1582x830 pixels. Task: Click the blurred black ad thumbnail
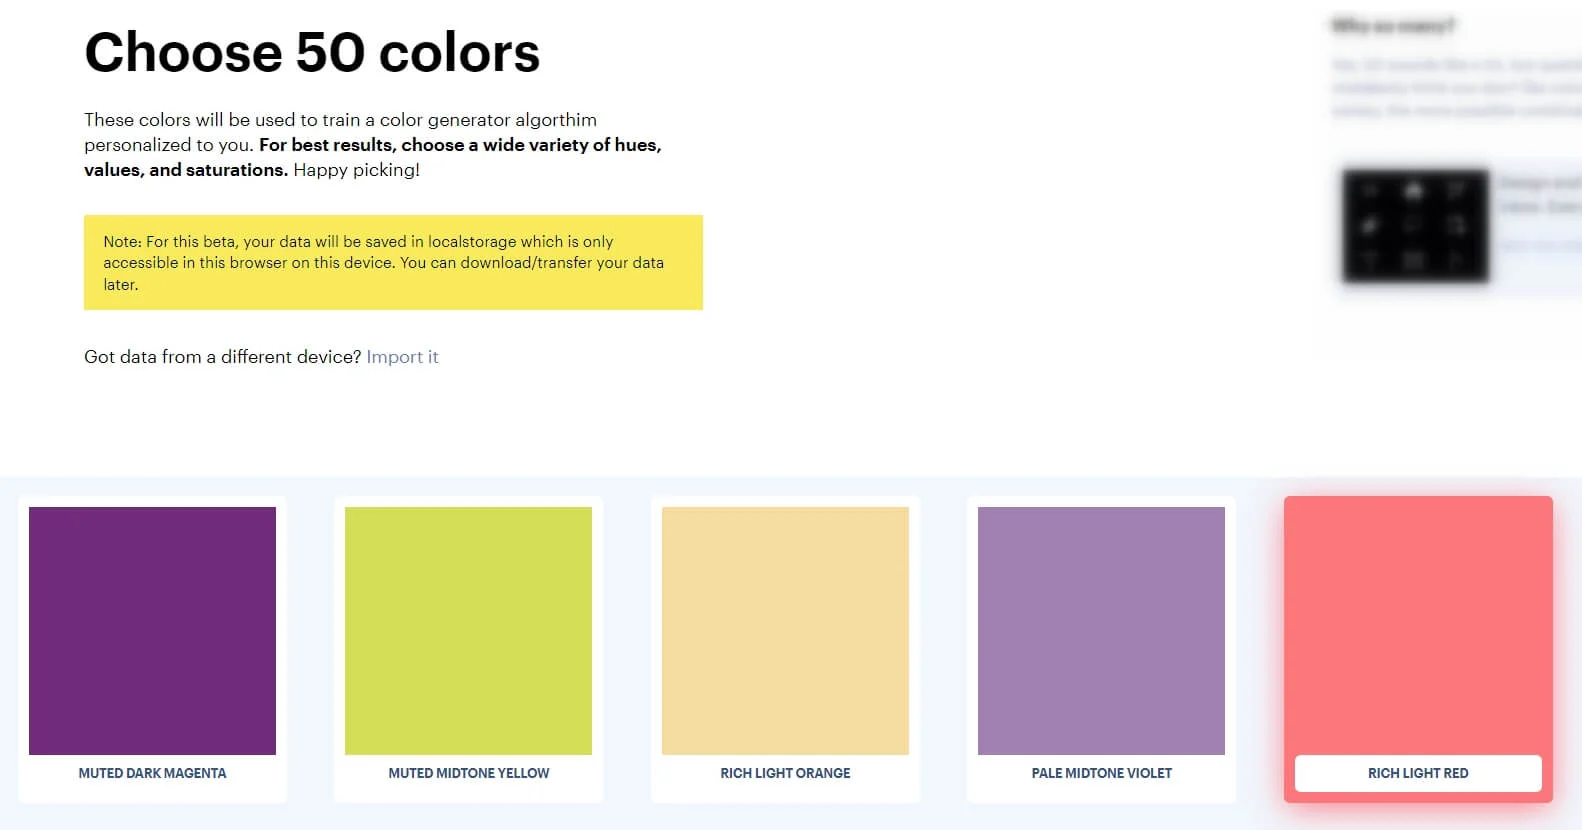coord(1414,225)
